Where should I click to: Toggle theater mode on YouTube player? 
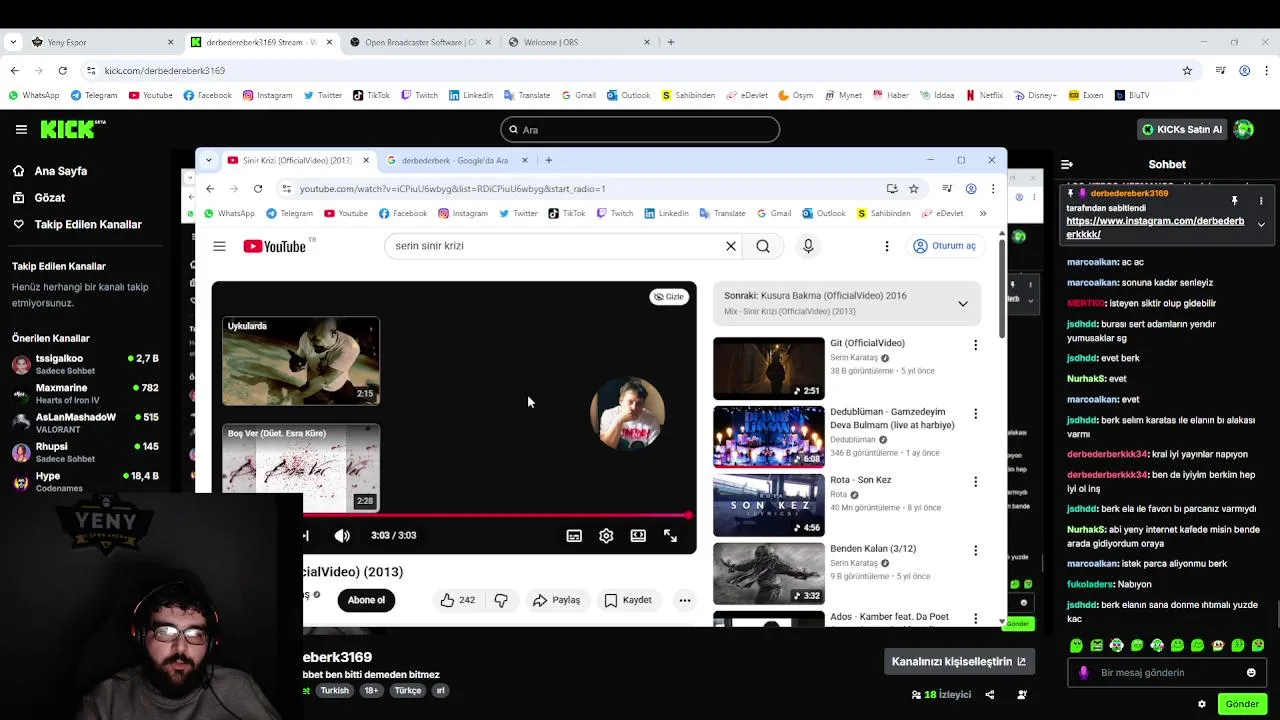[x=638, y=536]
